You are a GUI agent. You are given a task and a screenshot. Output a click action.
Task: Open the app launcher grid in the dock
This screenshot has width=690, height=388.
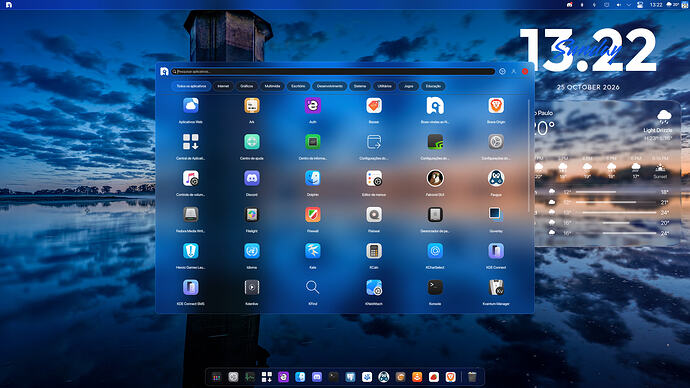tap(216, 377)
